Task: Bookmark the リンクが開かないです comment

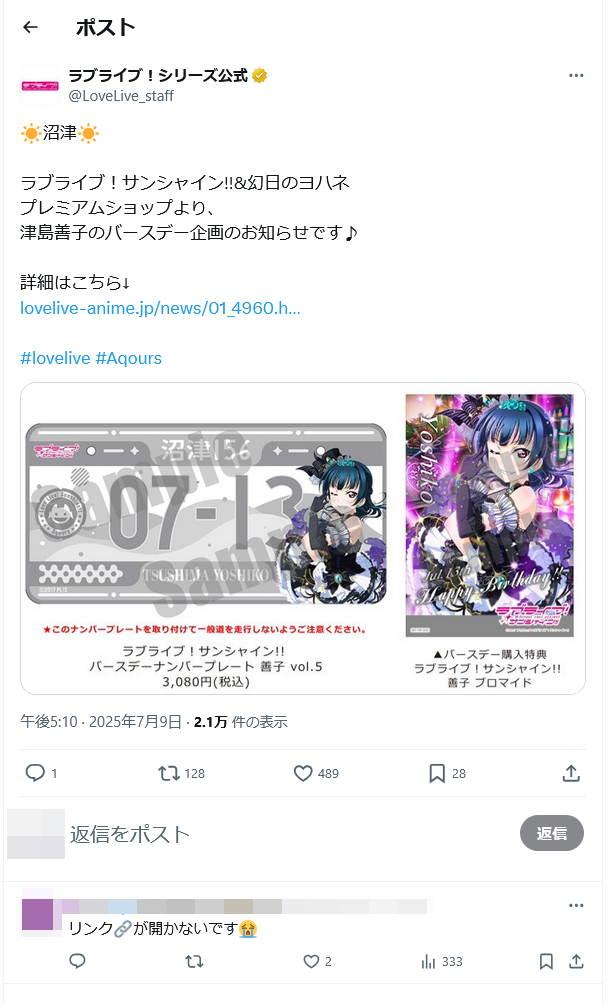Action: coord(546,961)
